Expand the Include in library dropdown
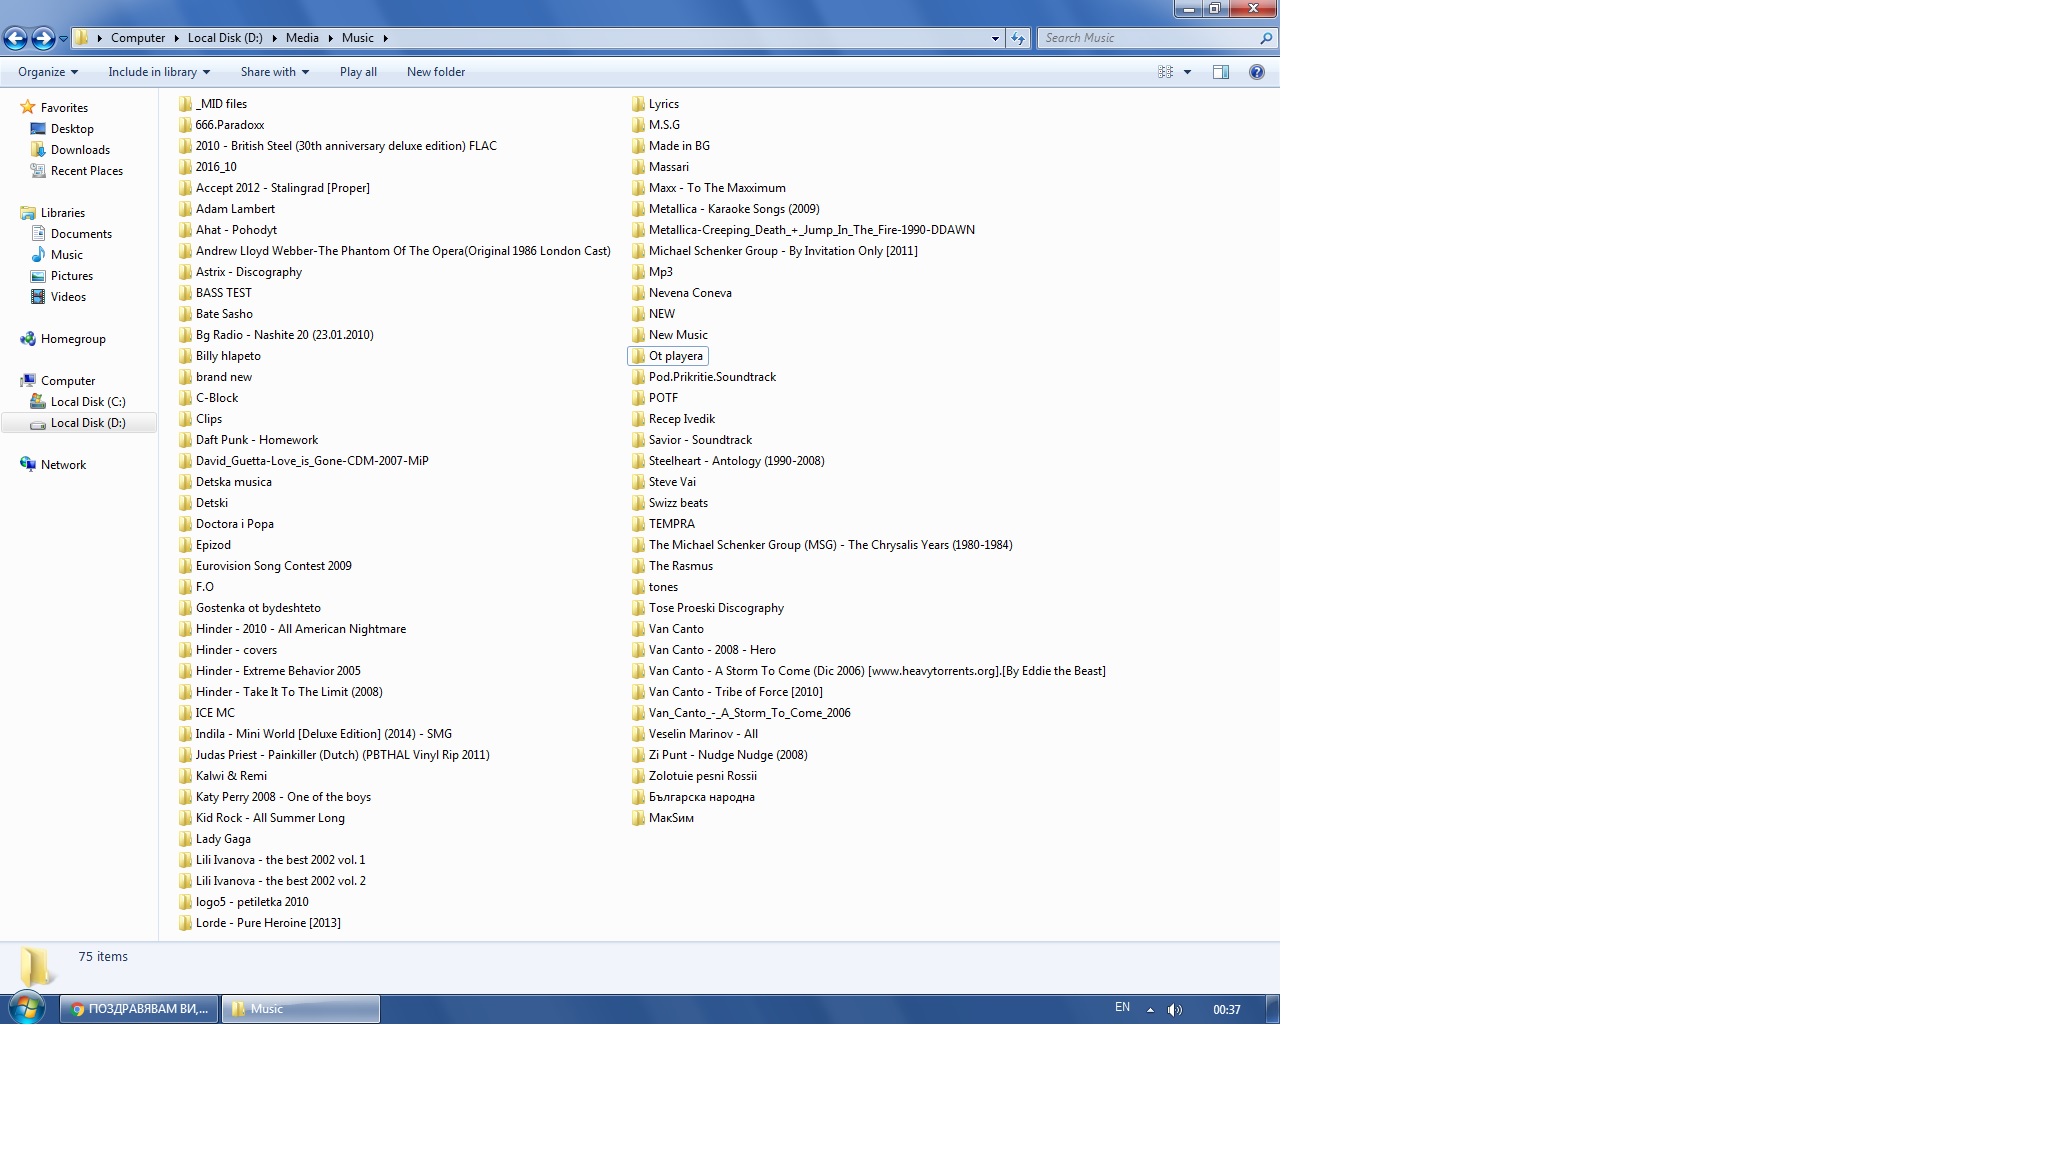Screen dimensions: 2048x1152 coord(158,72)
